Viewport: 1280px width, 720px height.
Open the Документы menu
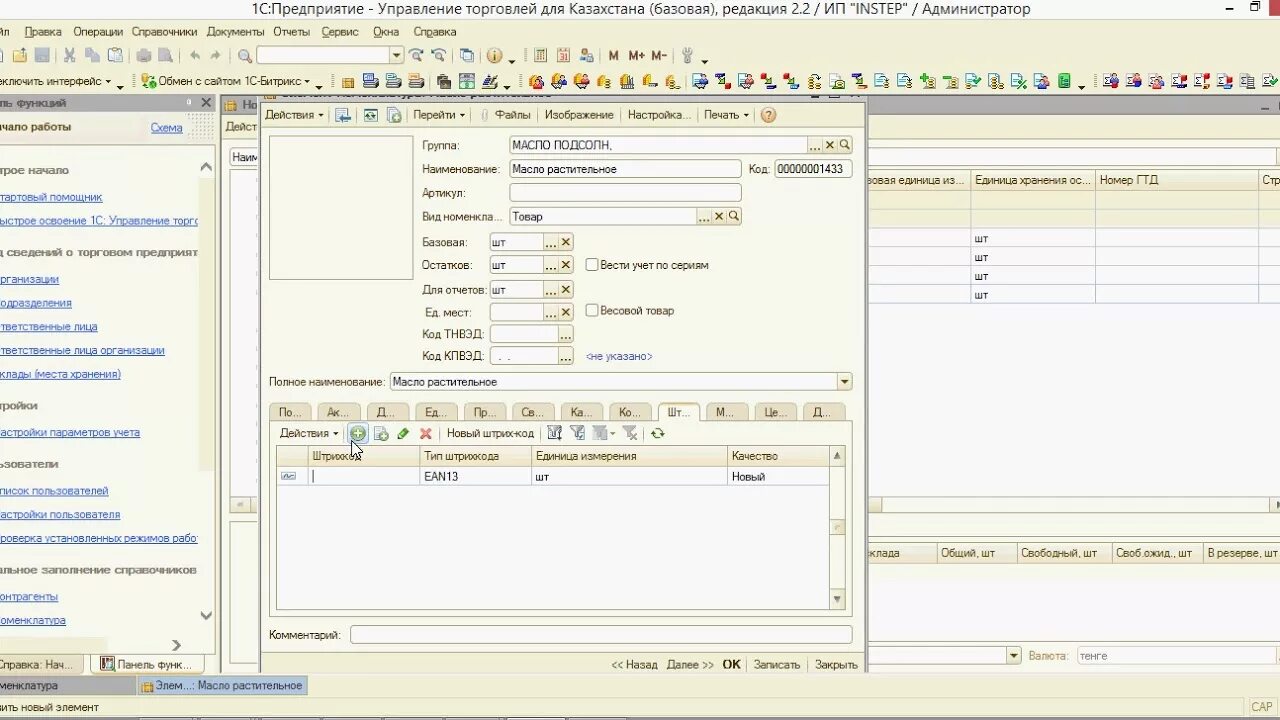point(236,32)
